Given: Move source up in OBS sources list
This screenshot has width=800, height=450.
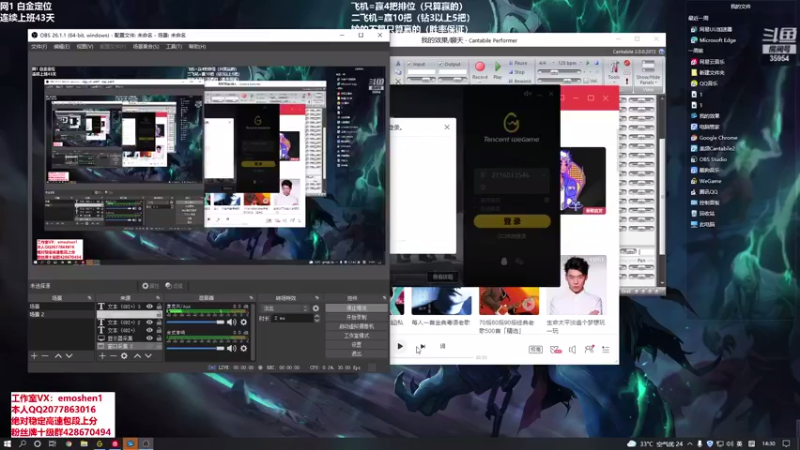Looking at the screenshot, I should coord(137,356).
